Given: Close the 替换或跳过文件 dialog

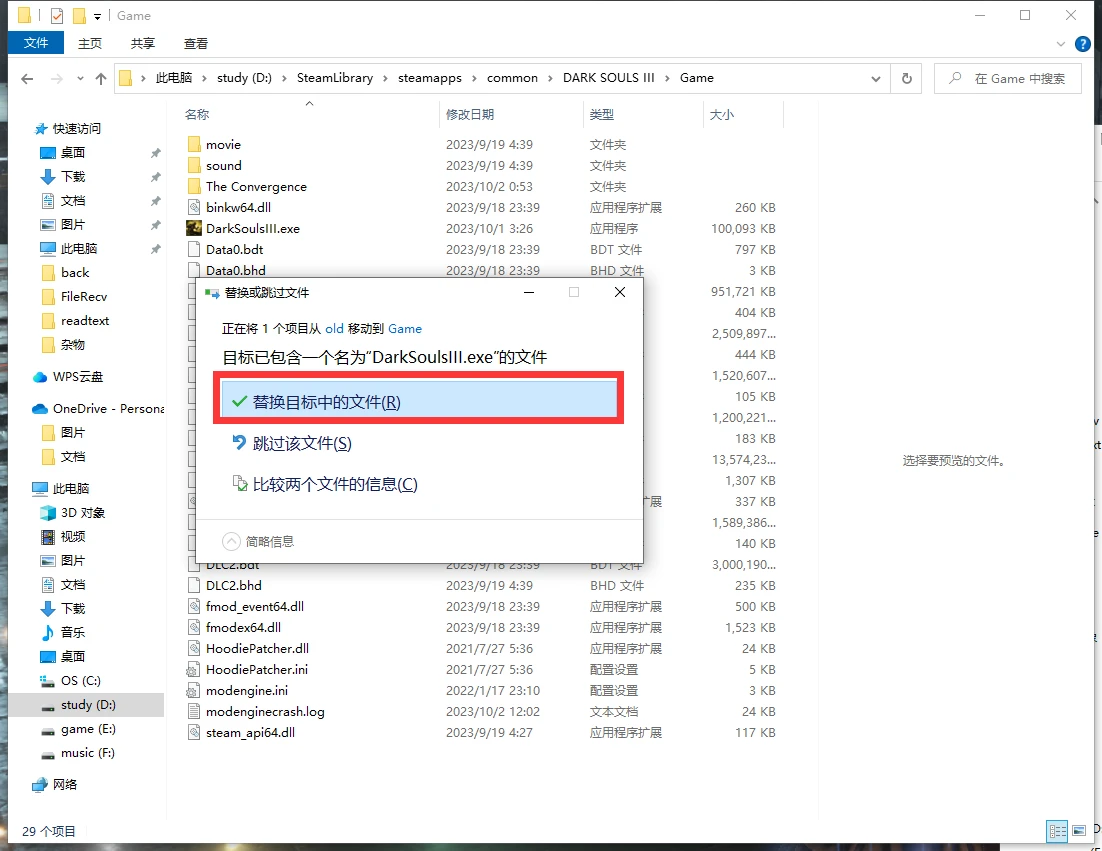Looking at the screenshot, I should [620, 292].
